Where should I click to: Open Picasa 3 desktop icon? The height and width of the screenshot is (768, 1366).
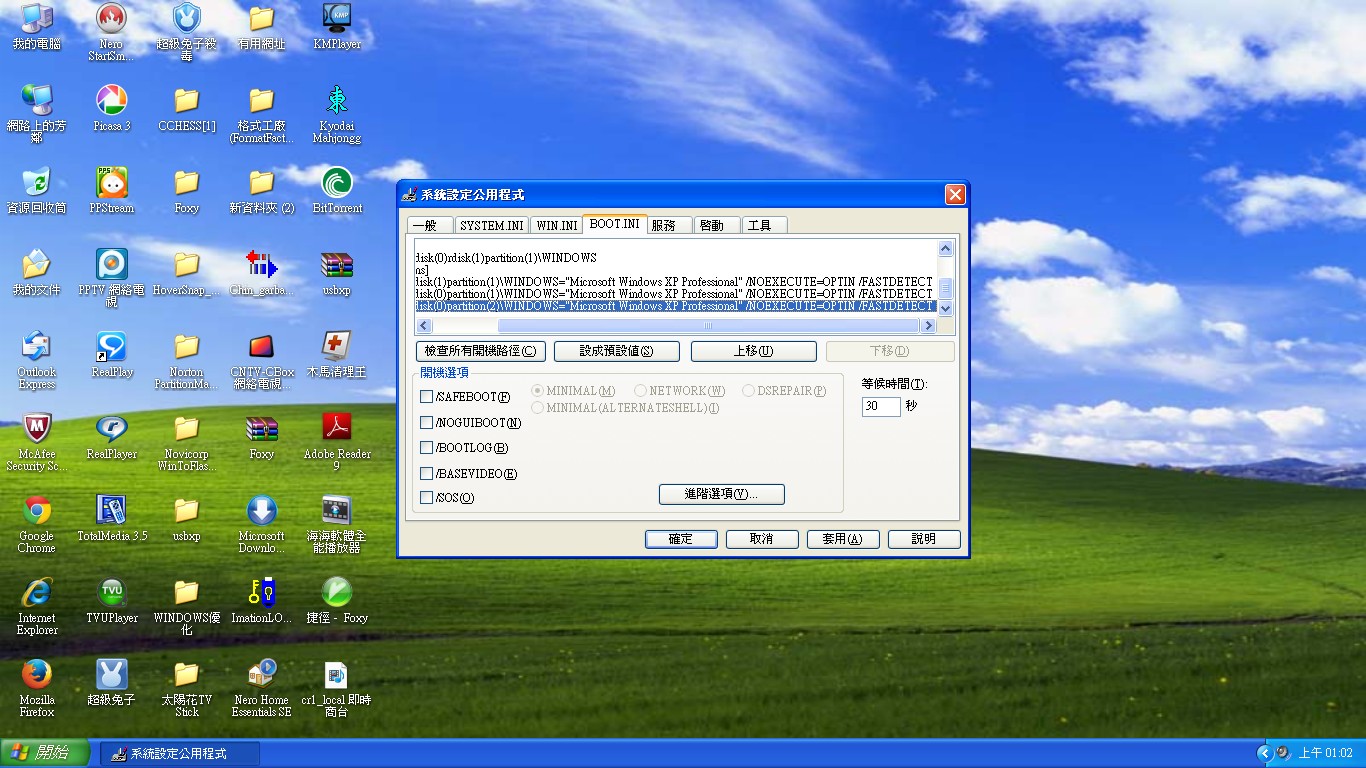point(111,109)
